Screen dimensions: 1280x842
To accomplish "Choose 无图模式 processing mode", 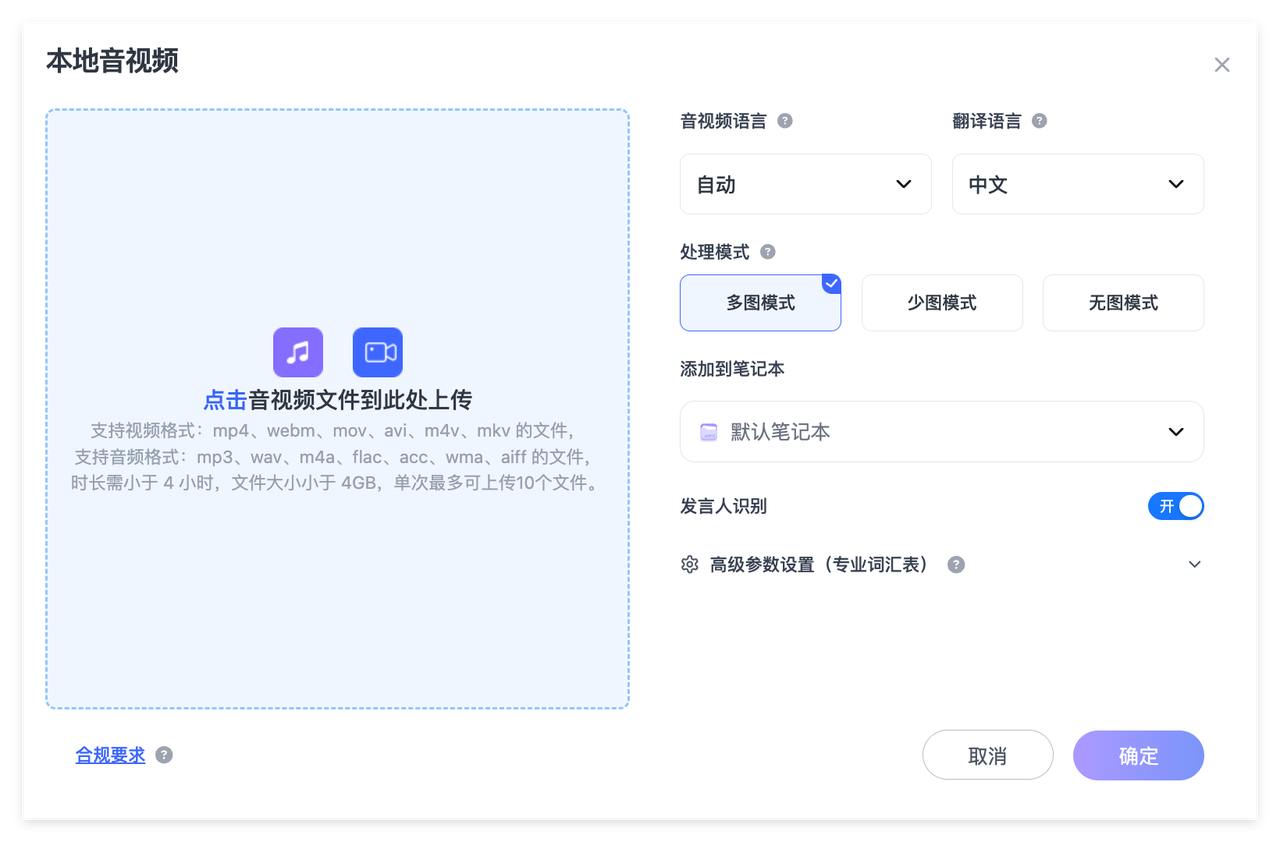I will point(1123,303).
